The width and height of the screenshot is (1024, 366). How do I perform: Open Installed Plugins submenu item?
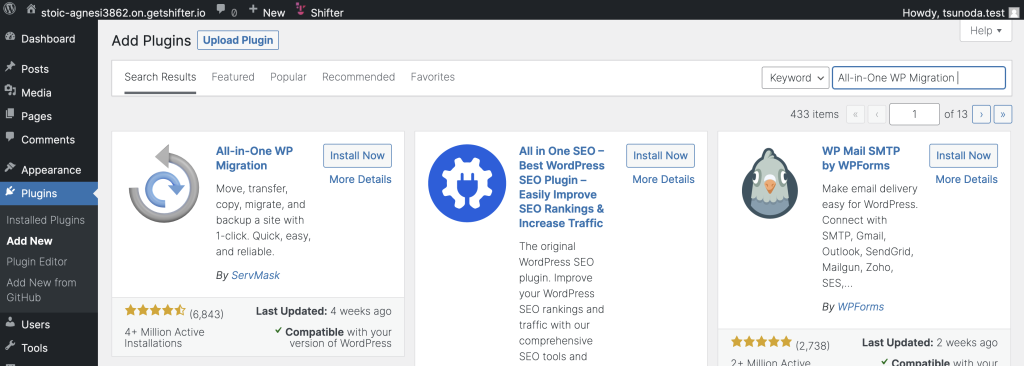point(46,220)
